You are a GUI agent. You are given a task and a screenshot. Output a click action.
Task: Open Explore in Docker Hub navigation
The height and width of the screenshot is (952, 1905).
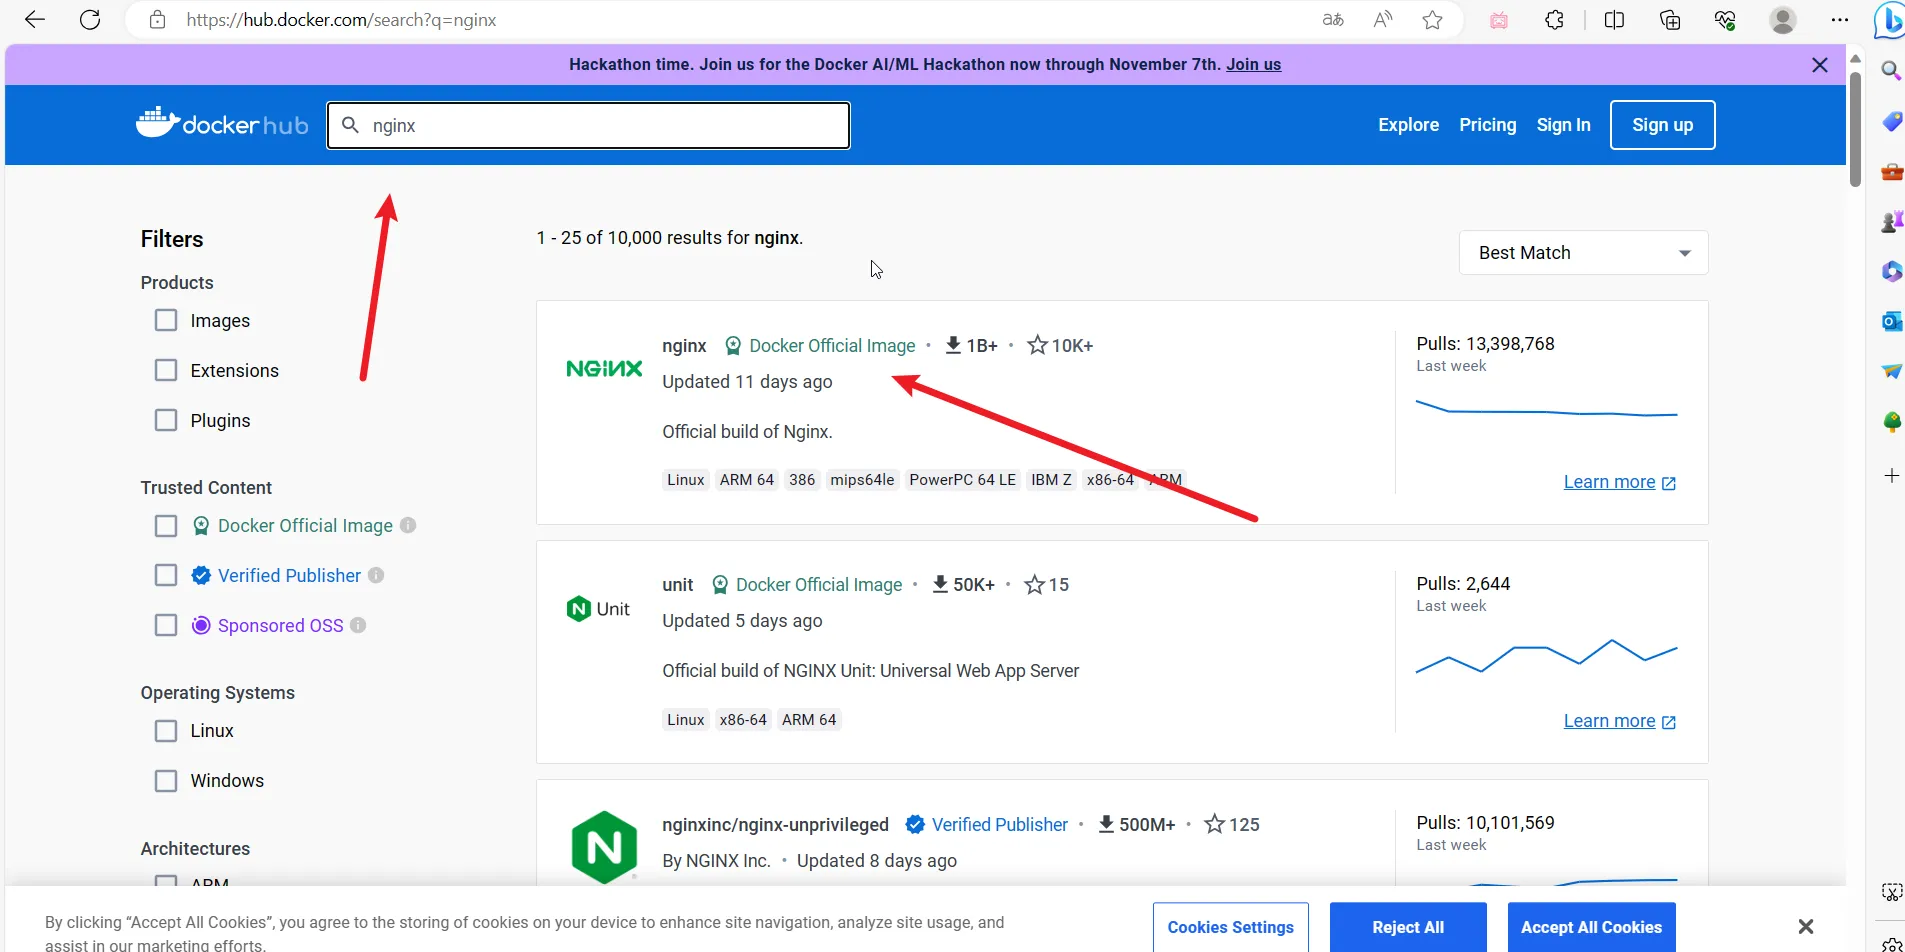tap(1408, 125)
